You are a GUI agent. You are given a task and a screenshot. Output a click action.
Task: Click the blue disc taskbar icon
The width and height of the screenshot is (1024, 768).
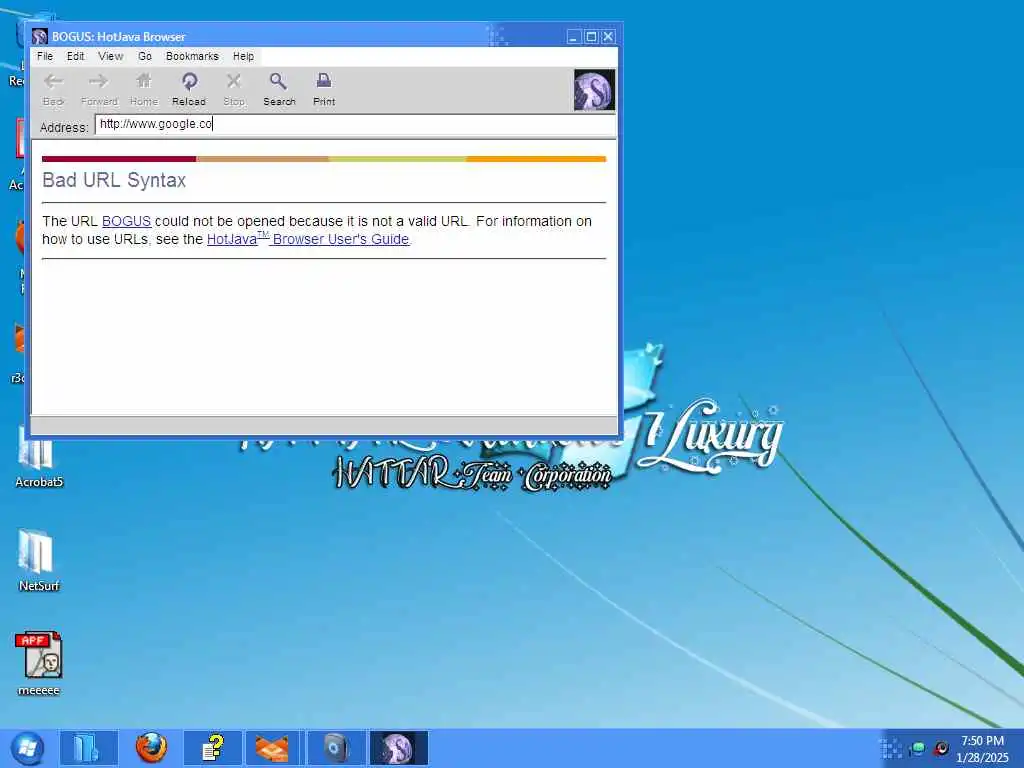(335, 748)
